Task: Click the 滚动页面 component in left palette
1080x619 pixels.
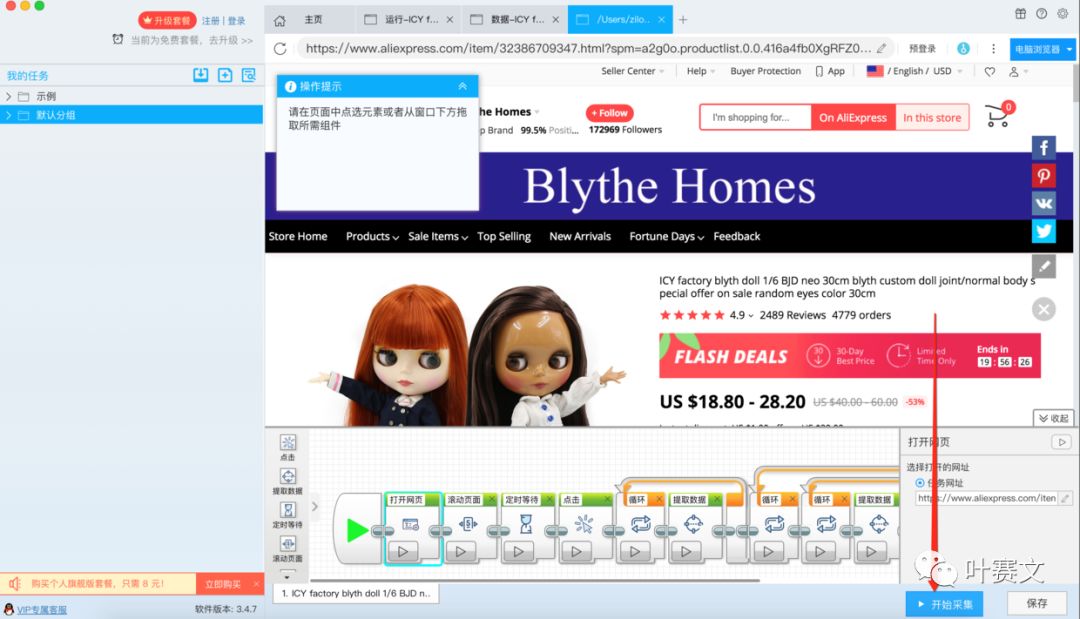Action: 288,549
